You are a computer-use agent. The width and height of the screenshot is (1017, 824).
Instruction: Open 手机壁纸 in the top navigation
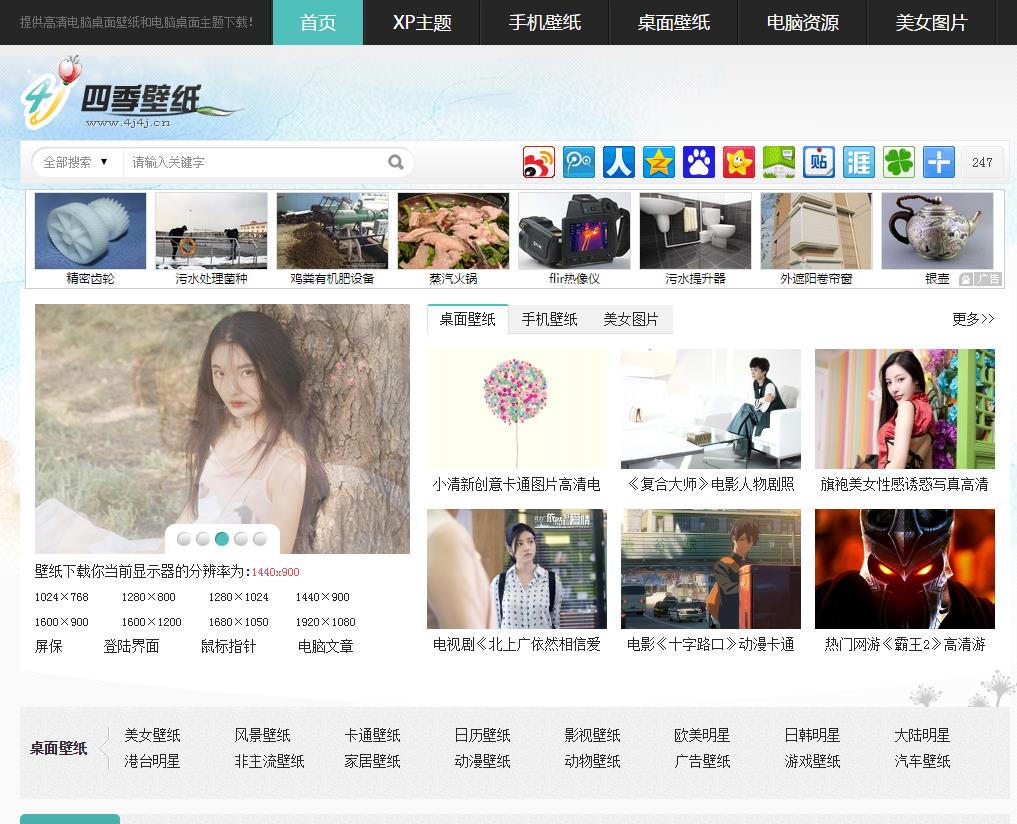545,23
